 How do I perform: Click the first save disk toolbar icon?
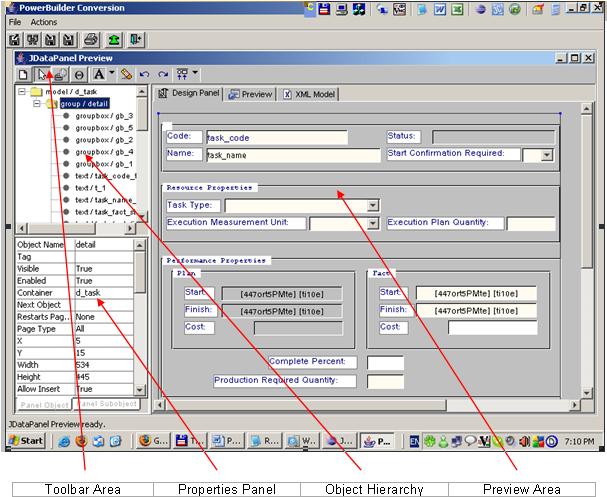(x=15, y=39)
